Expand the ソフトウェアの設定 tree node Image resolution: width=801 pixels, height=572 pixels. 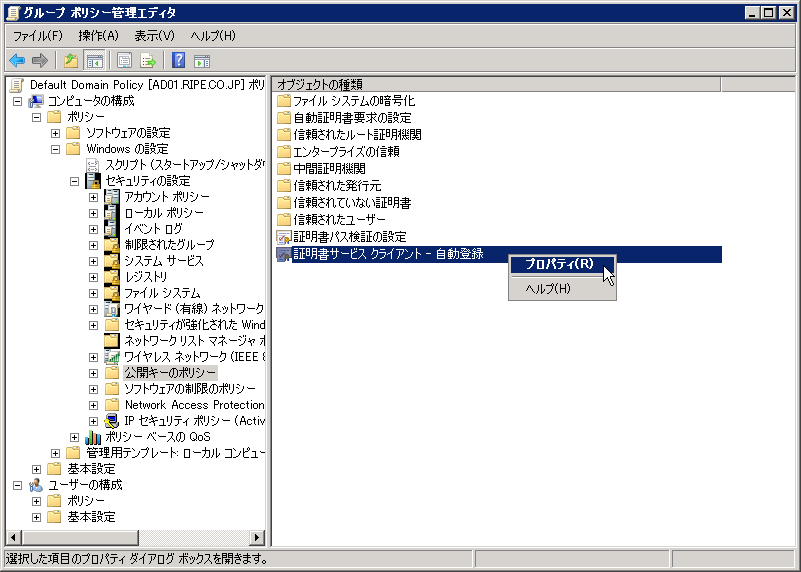pyautogui.click(x=56, y=133)
